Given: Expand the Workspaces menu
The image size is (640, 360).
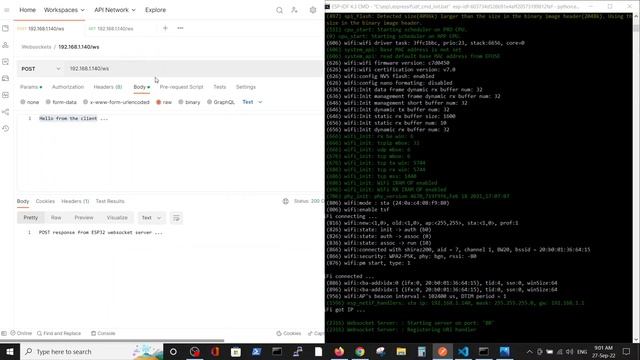Looking at the screenshot, I should 64,10.
